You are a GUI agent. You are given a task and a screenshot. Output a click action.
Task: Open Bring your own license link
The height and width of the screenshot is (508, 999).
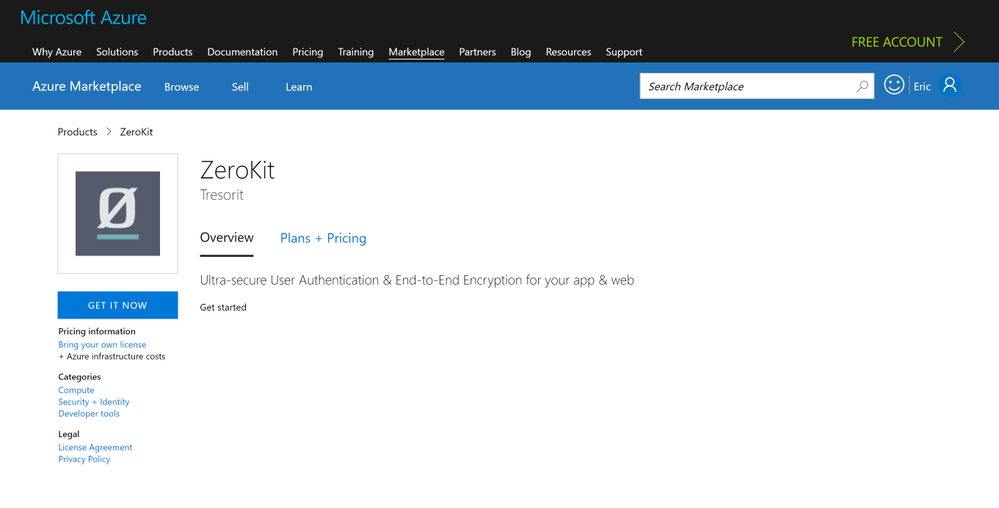click(102, 345)
